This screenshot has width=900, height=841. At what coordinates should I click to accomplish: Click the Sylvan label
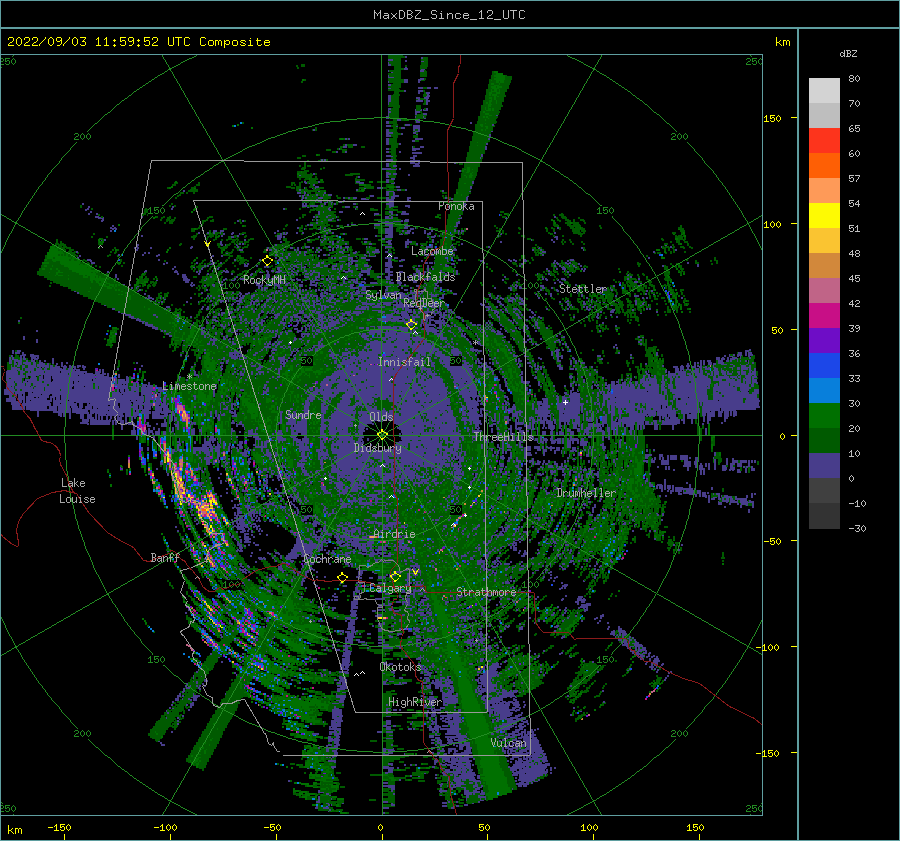coord(383,295)
